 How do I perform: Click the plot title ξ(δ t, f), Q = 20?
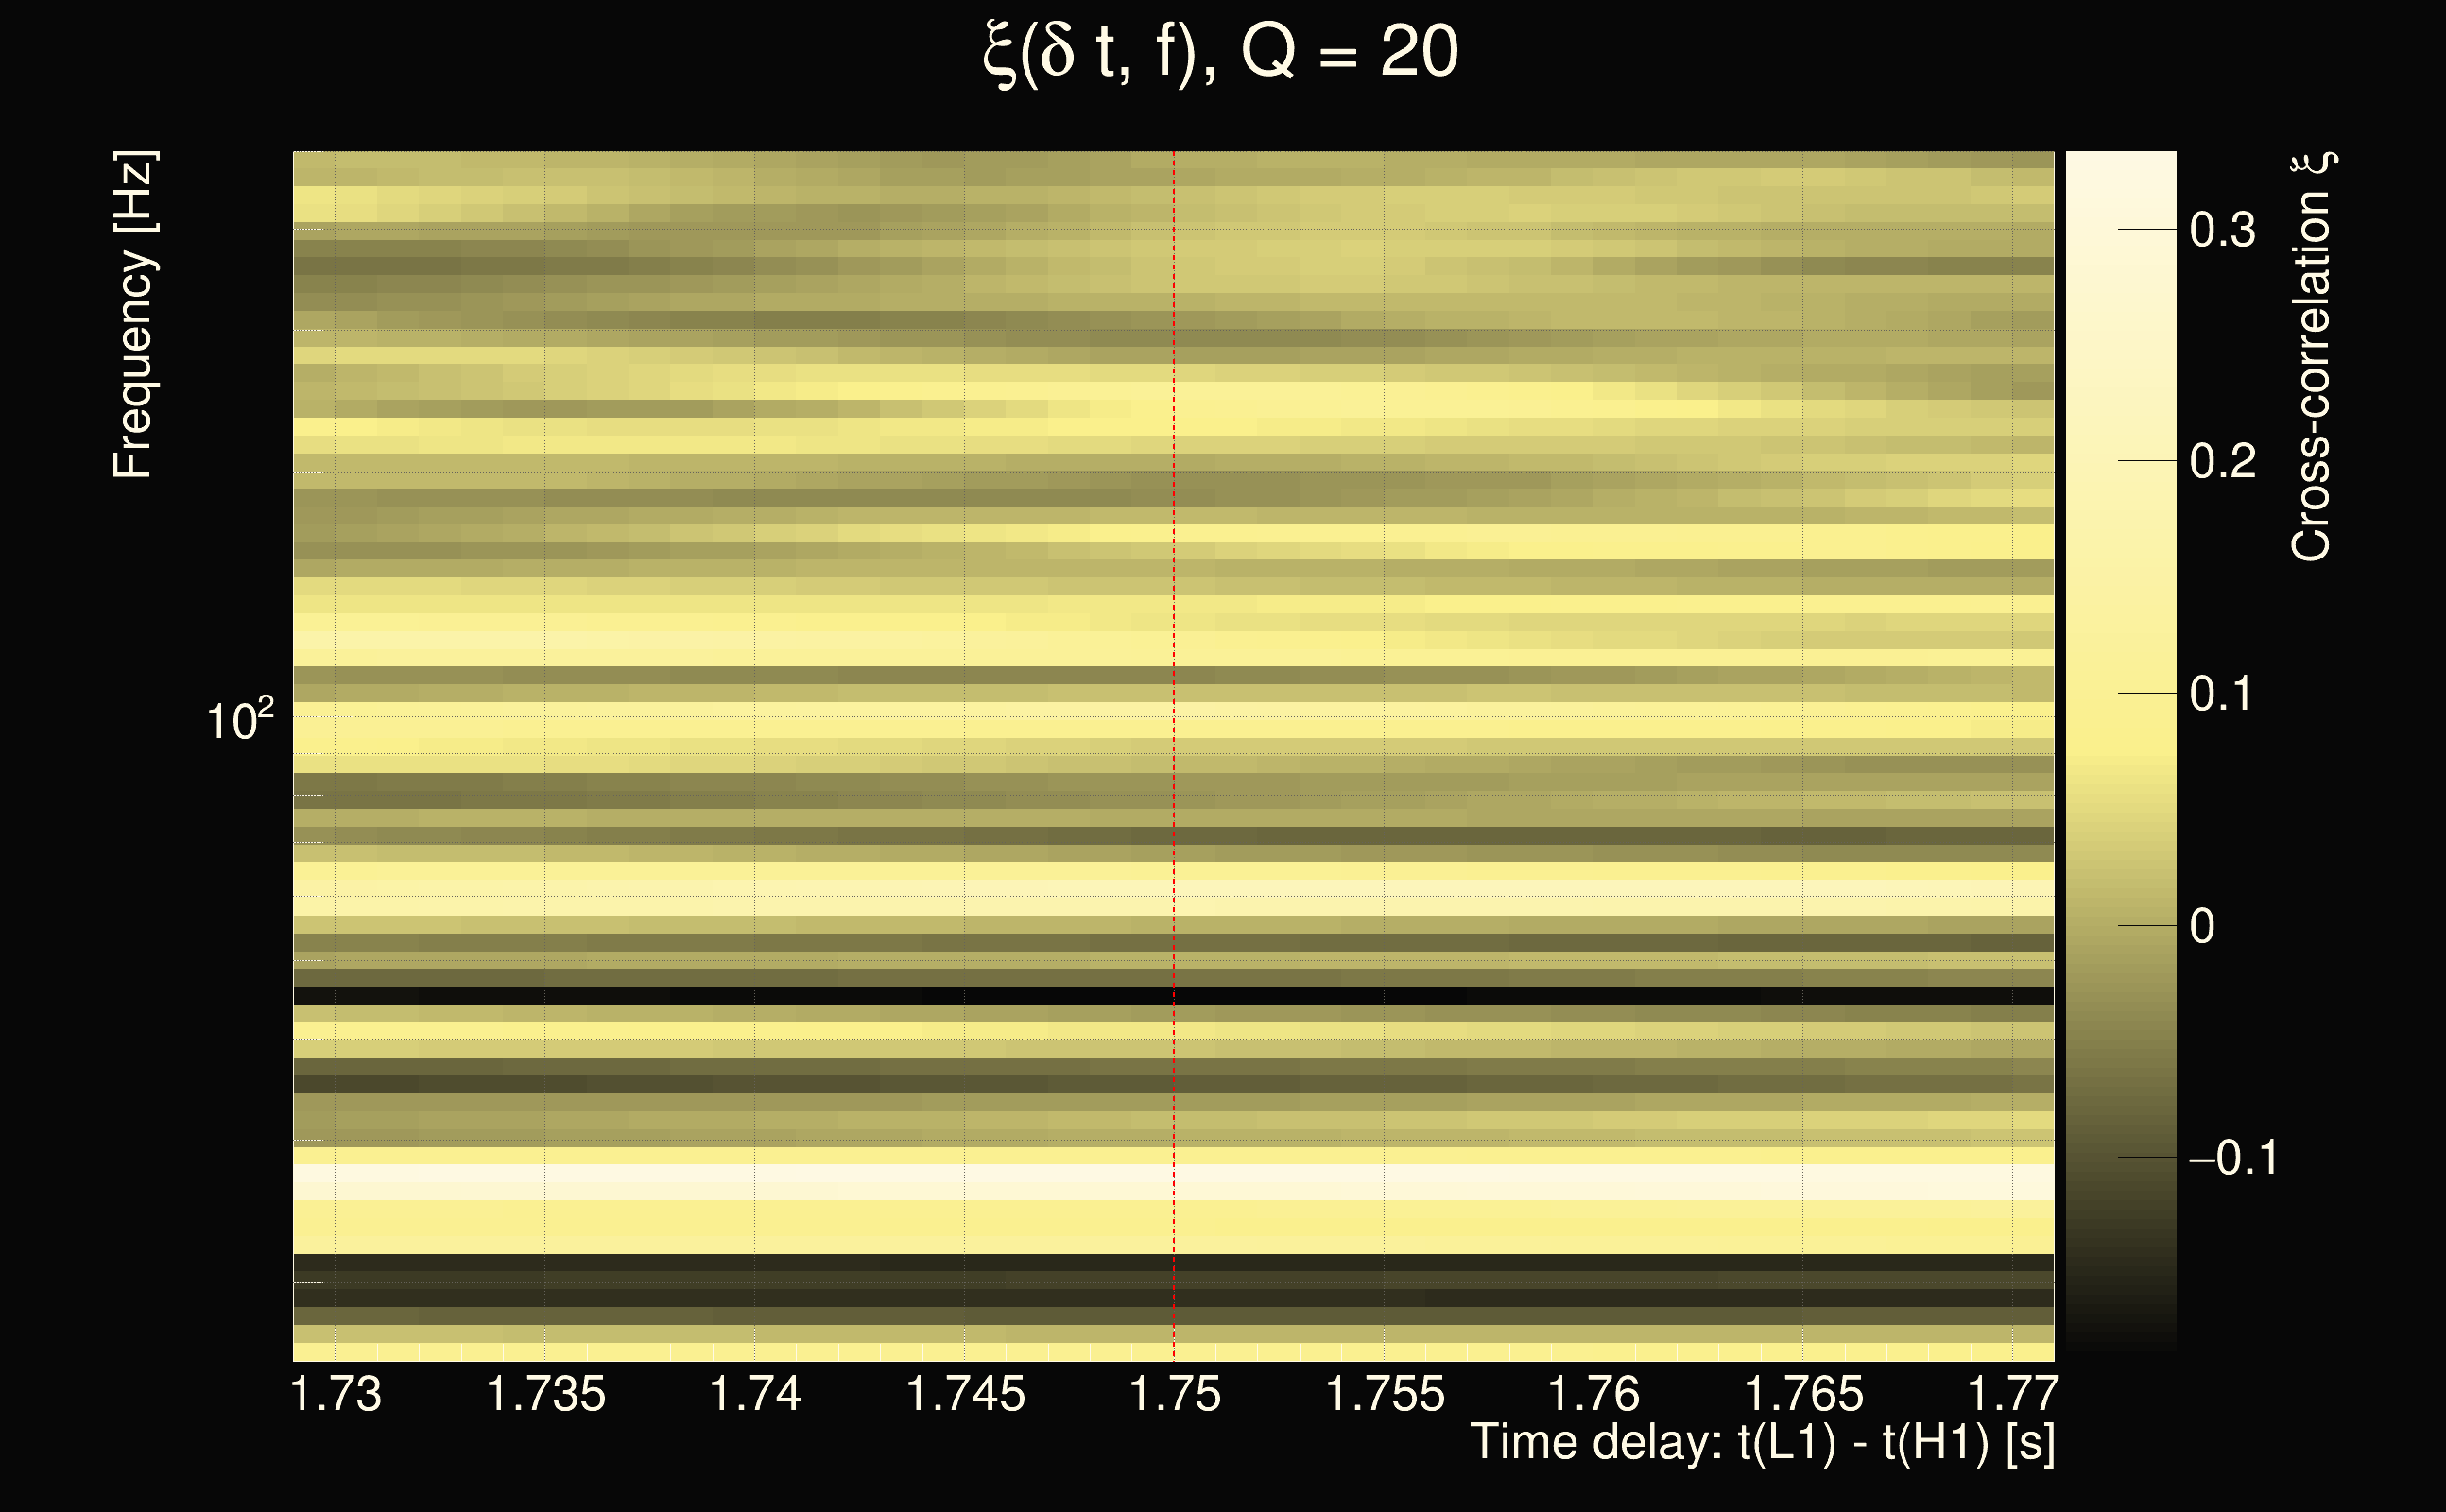pos(1221,52)
